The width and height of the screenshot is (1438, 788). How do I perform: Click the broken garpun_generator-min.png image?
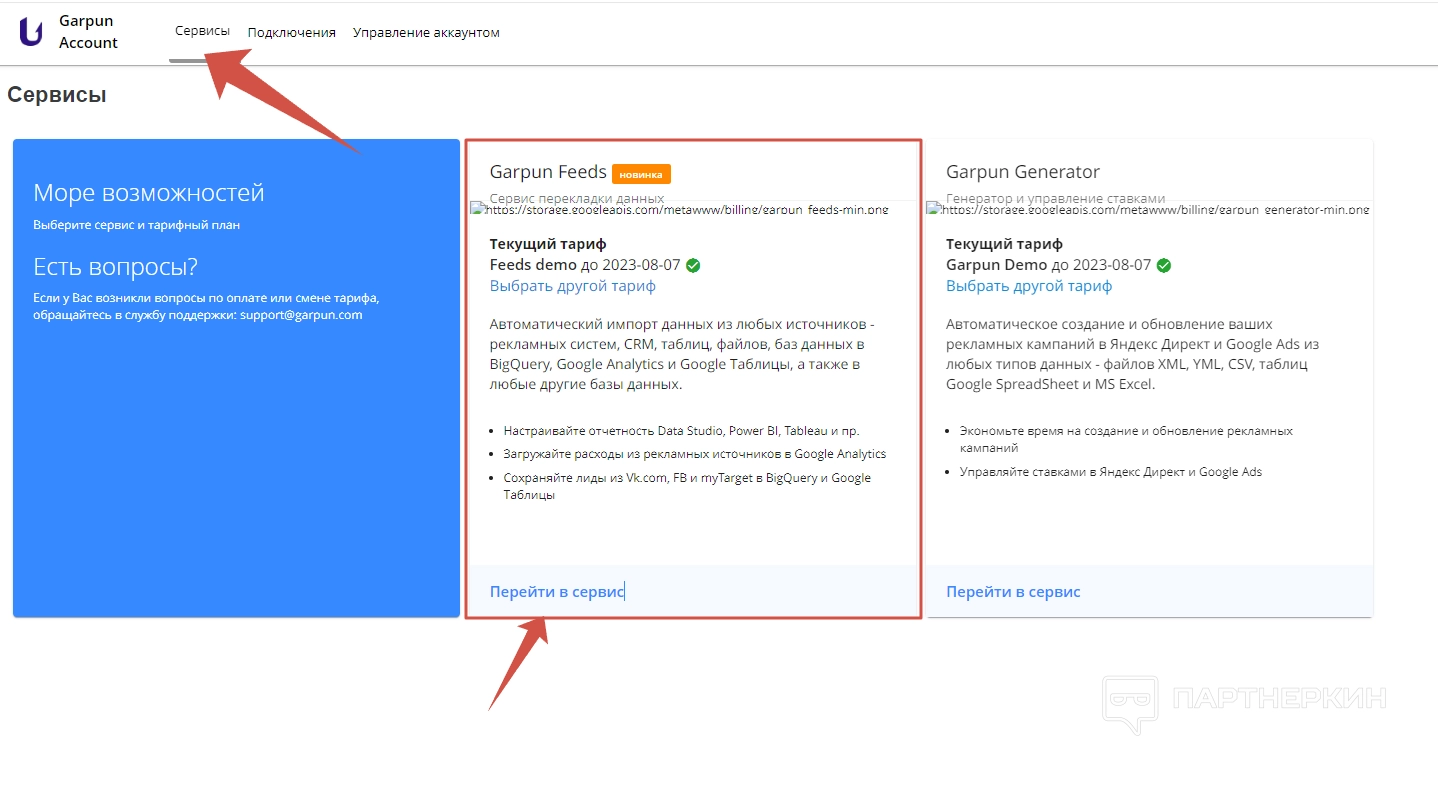(1148, 209)
